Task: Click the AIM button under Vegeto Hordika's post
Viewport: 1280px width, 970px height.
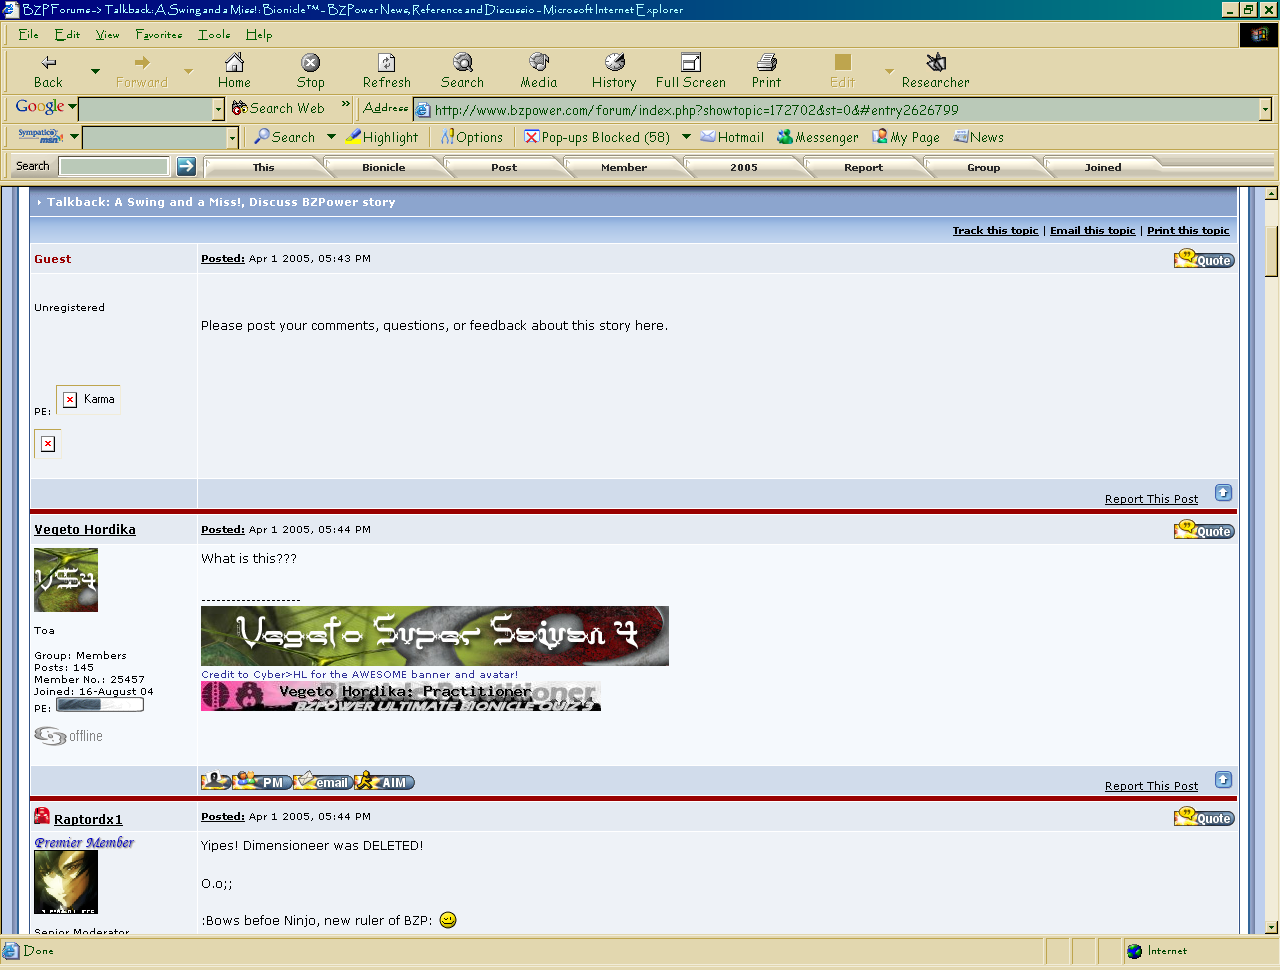Action: click(x=384, y=781)
